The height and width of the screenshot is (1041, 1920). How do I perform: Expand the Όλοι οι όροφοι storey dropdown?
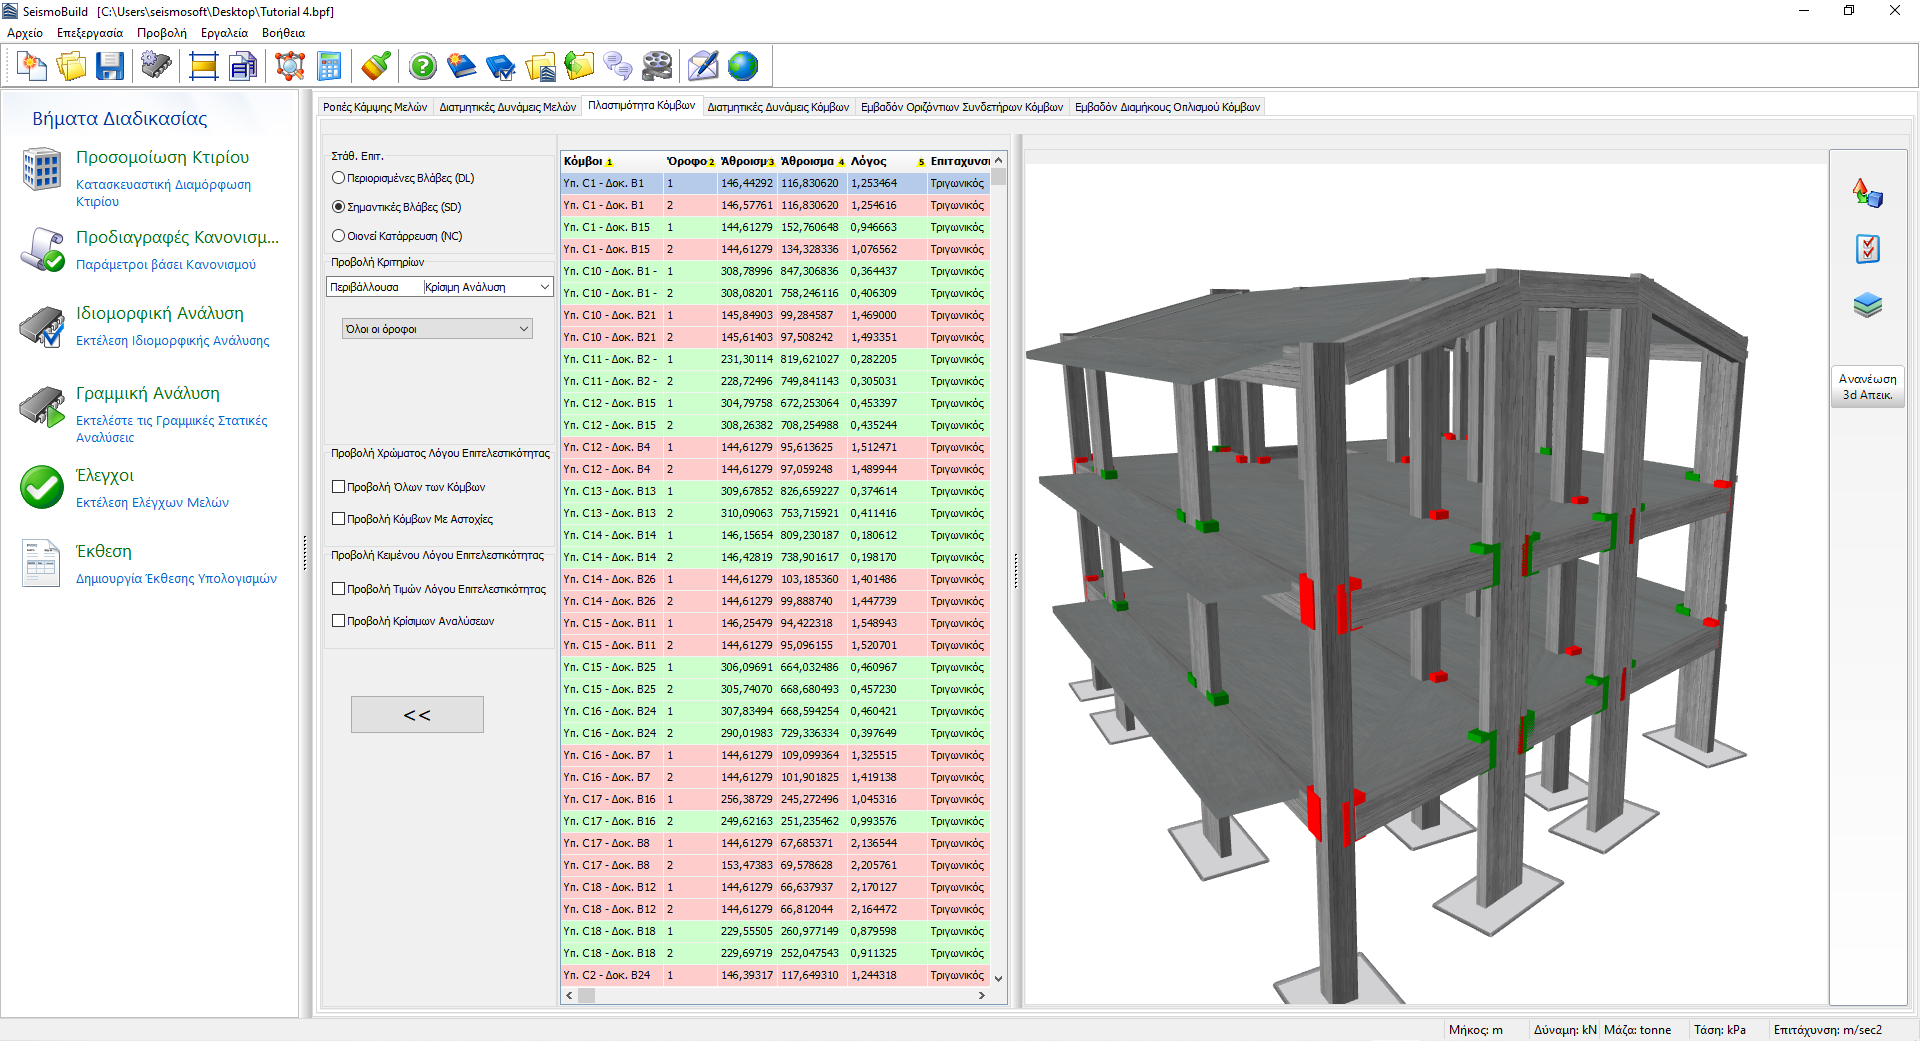coord(437,329)
